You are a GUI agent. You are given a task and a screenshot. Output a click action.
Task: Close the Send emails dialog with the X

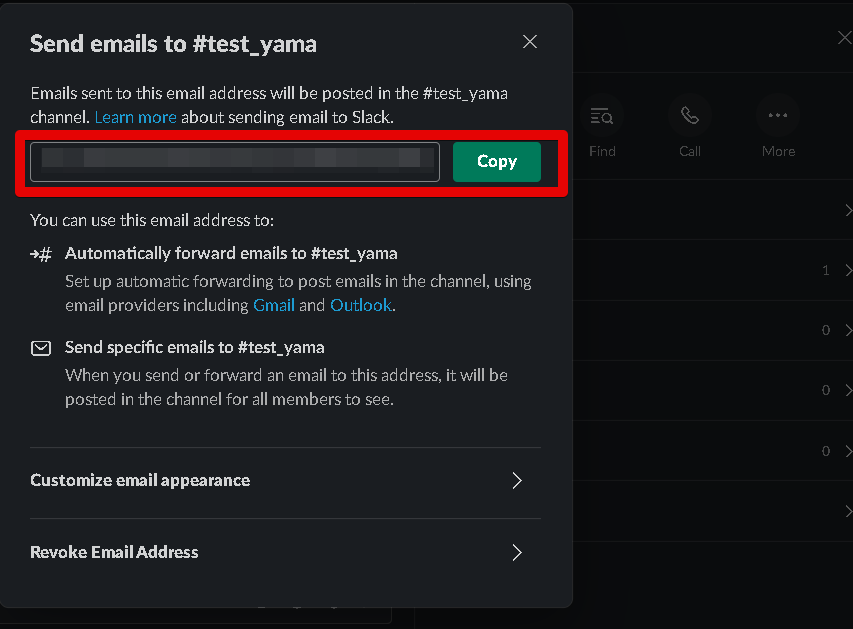click(x=529, y=41)
